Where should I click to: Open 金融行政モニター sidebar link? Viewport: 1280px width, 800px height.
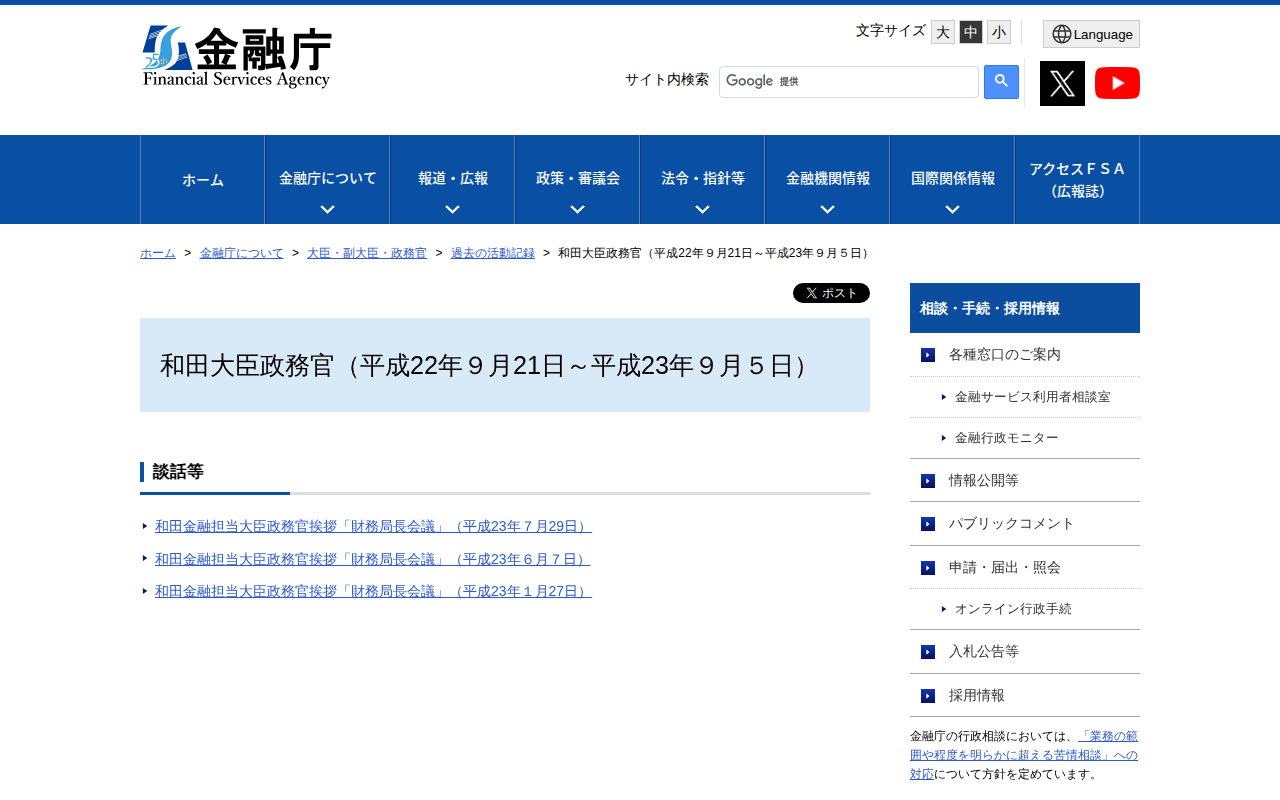point(1025,438)
